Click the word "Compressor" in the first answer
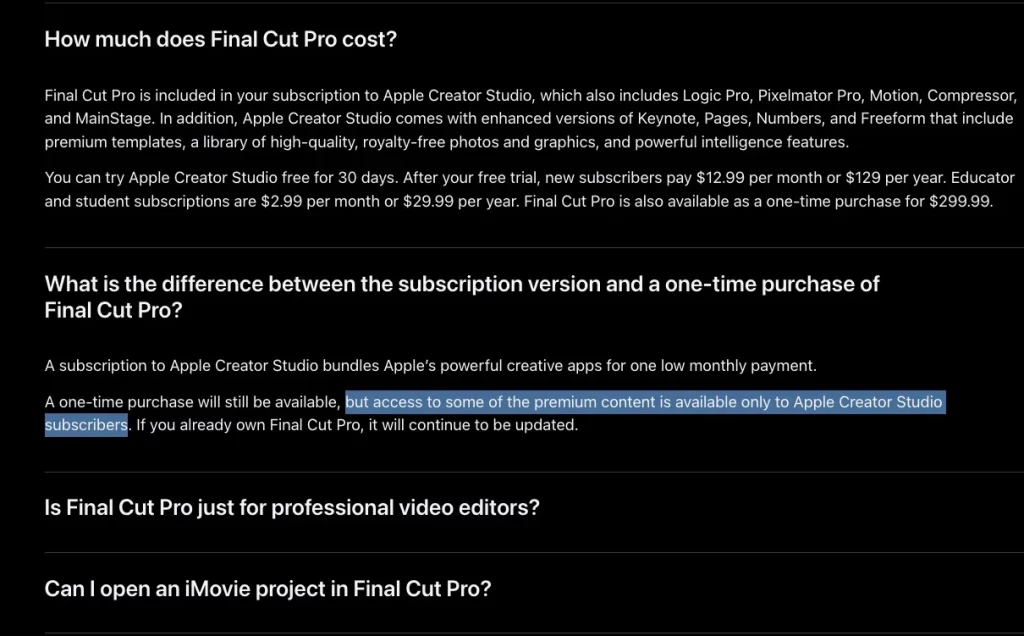This screenshot has height=636, width=1024. (x=971, y=96)
